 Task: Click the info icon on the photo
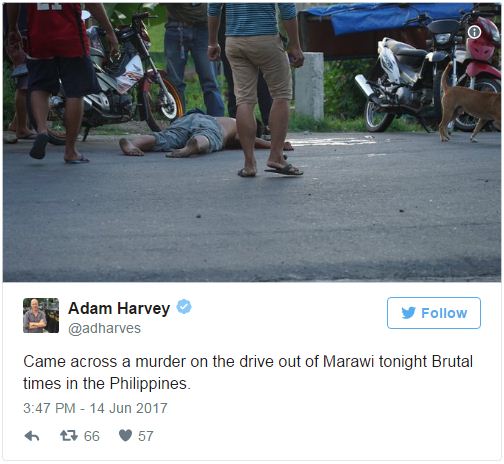coord(474,32)
